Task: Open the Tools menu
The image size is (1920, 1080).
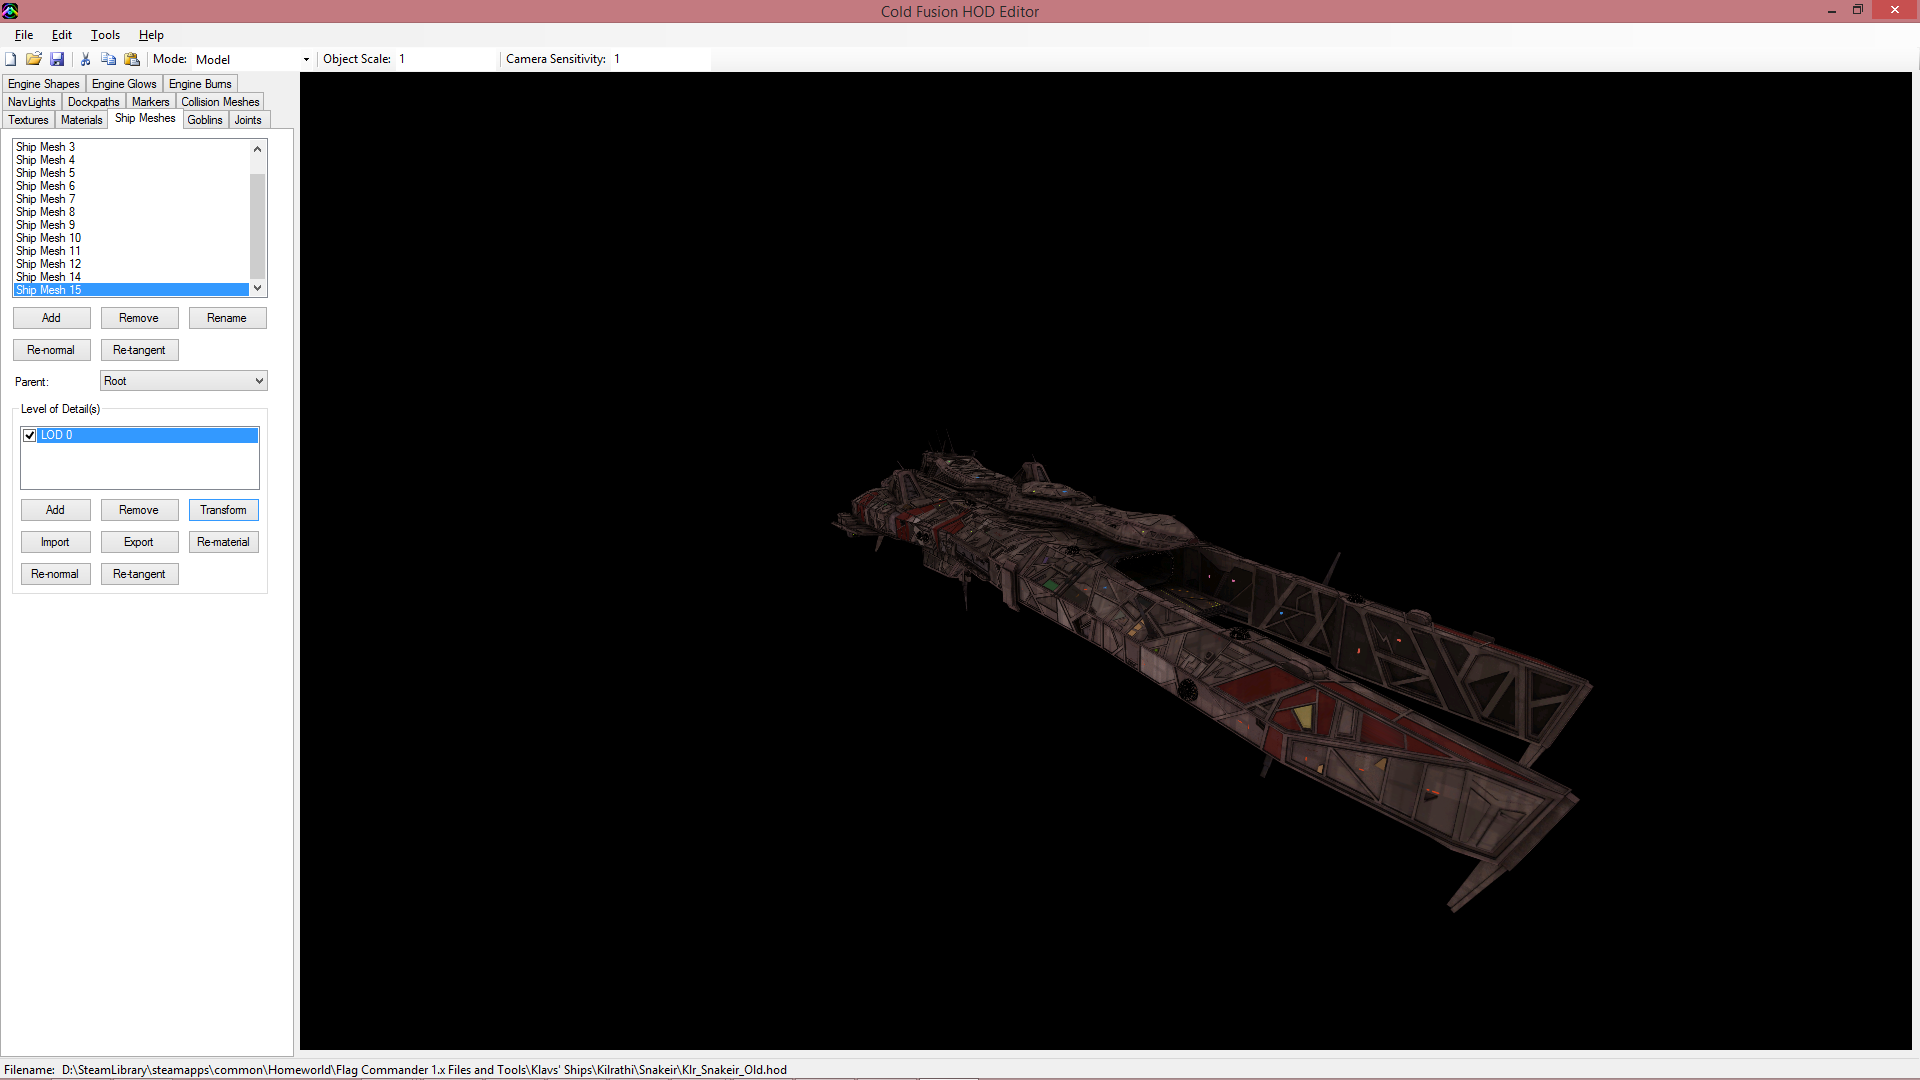Action: coord(105,35)
